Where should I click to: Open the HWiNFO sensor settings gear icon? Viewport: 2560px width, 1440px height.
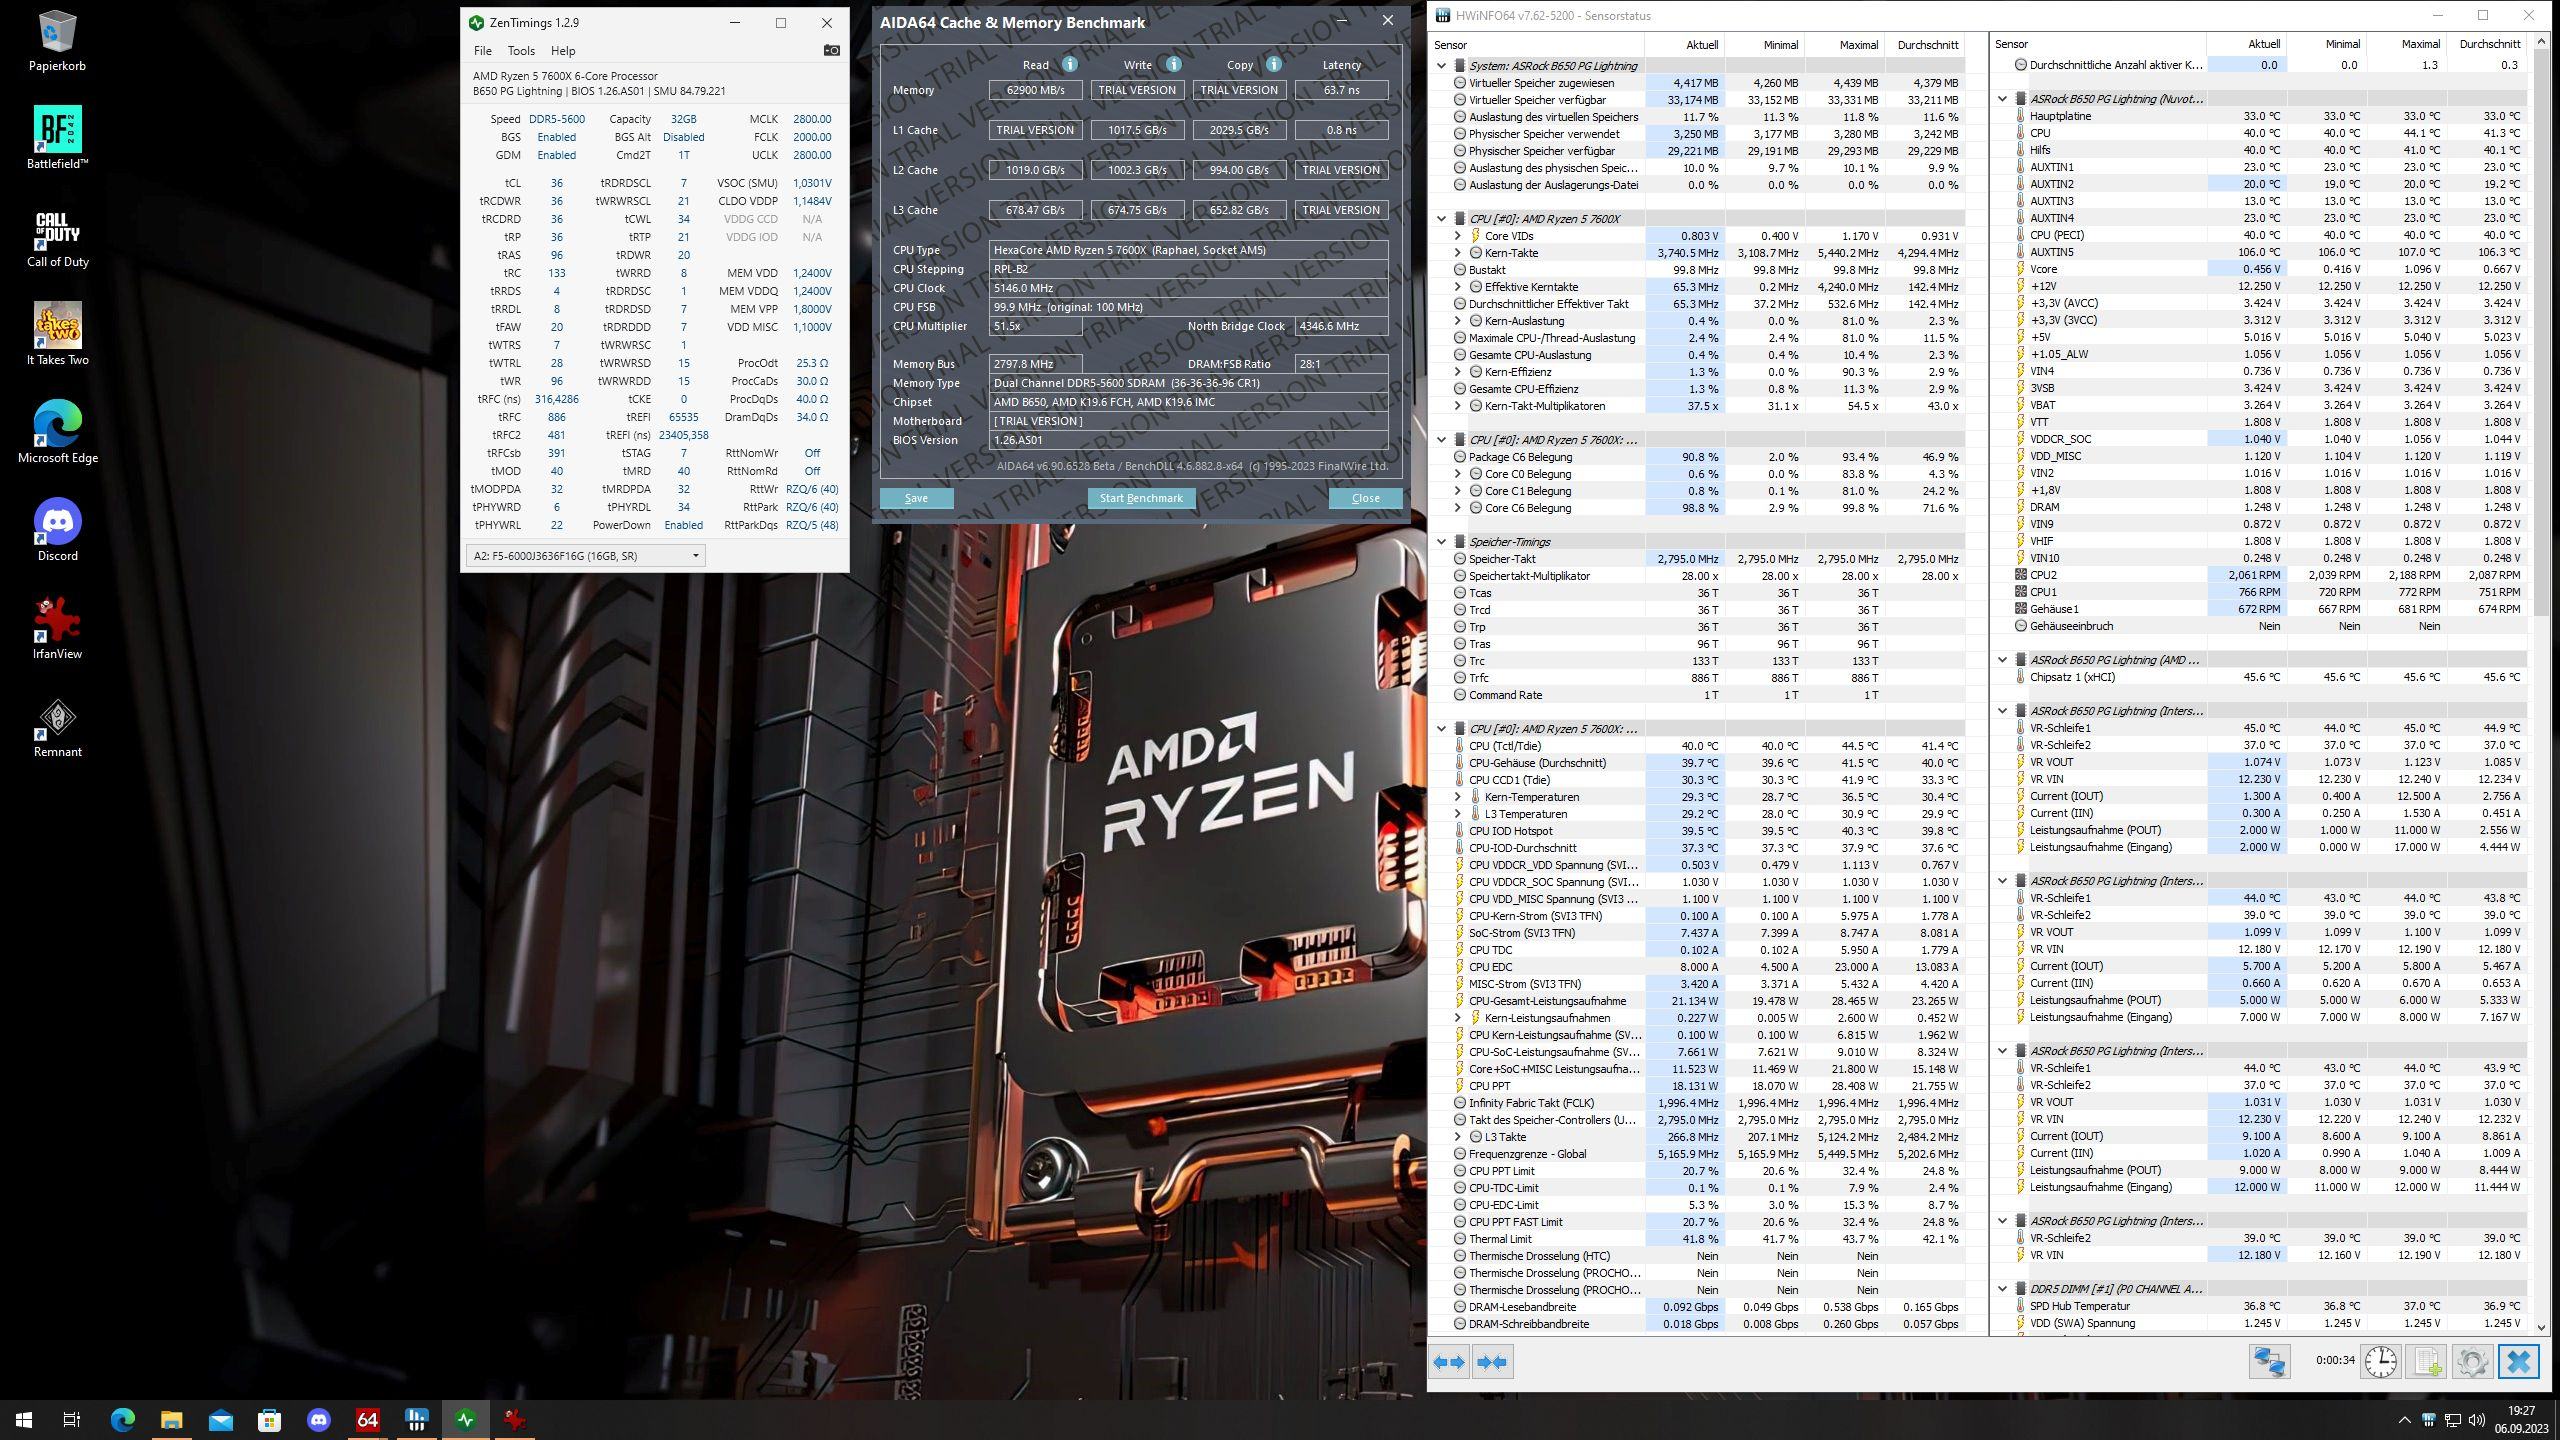point(2472,1362)
